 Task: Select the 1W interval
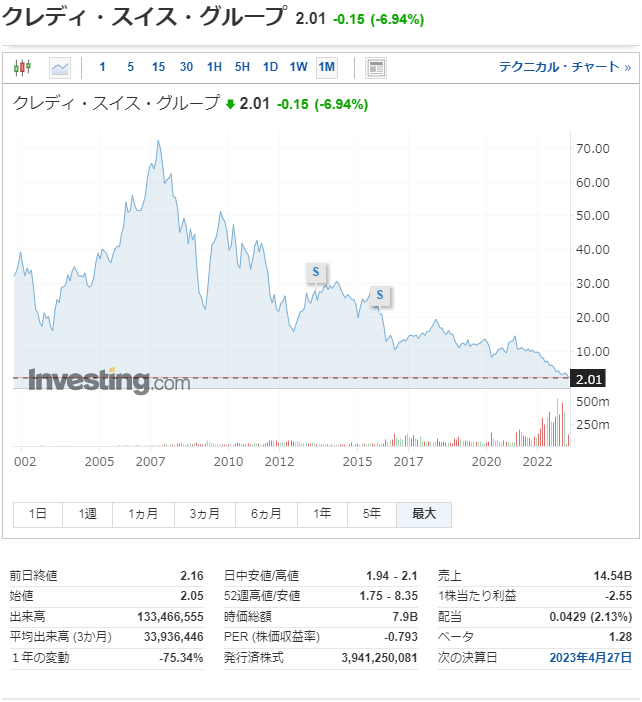click(x=299, y=67)
